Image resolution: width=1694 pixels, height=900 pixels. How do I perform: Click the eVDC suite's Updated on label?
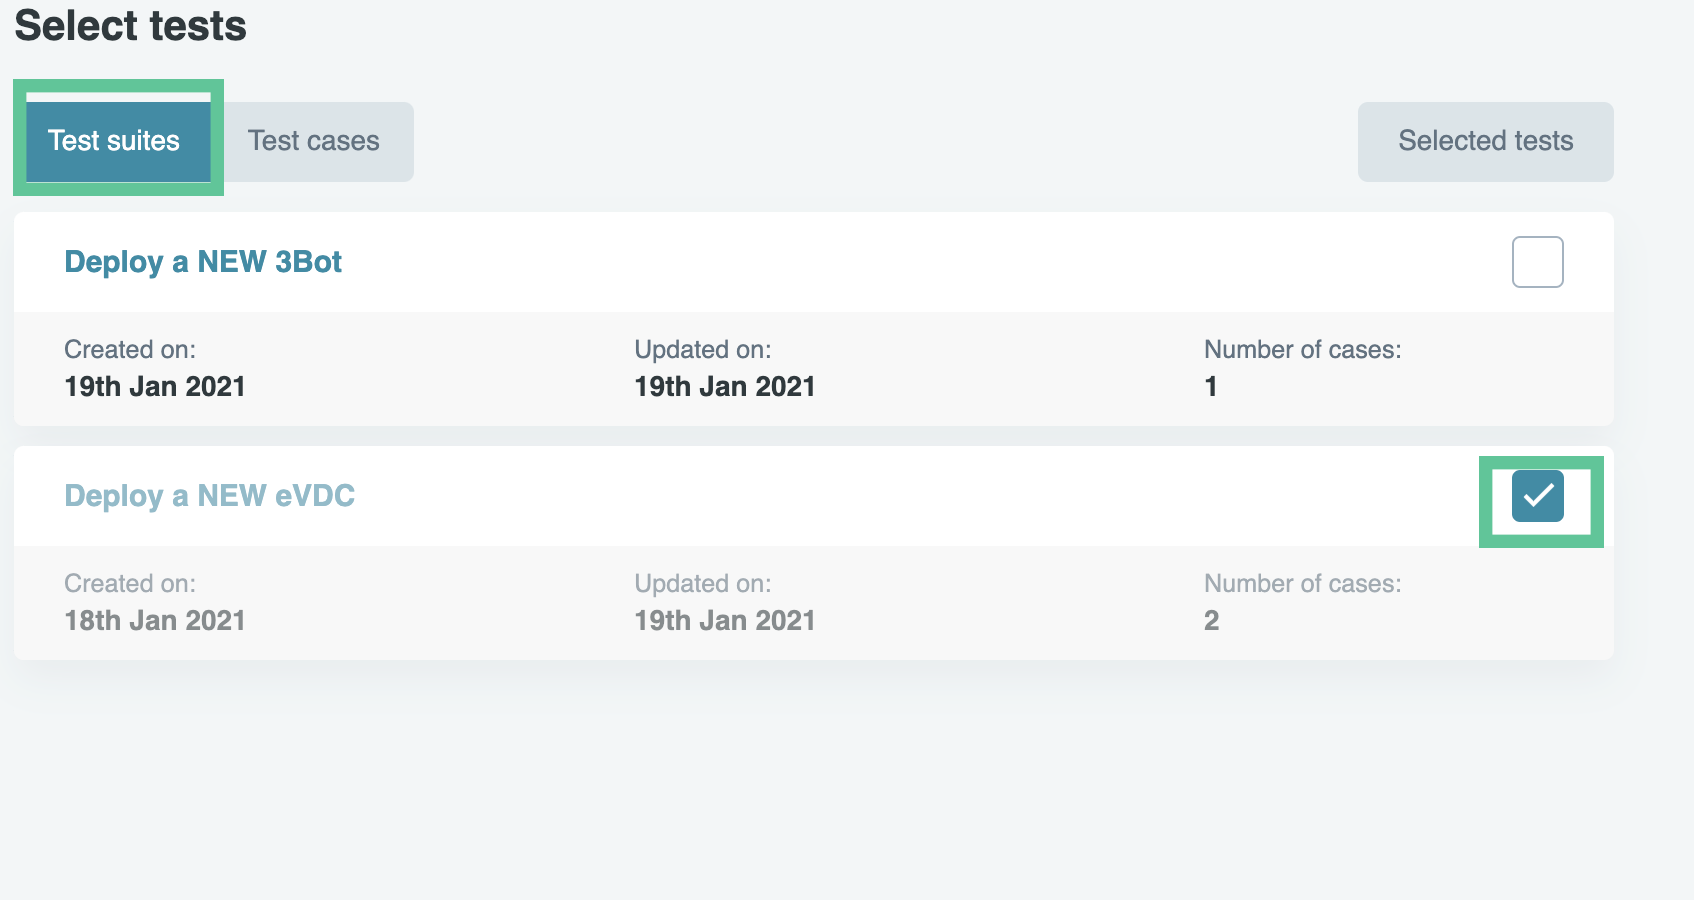tap(703, 583)
